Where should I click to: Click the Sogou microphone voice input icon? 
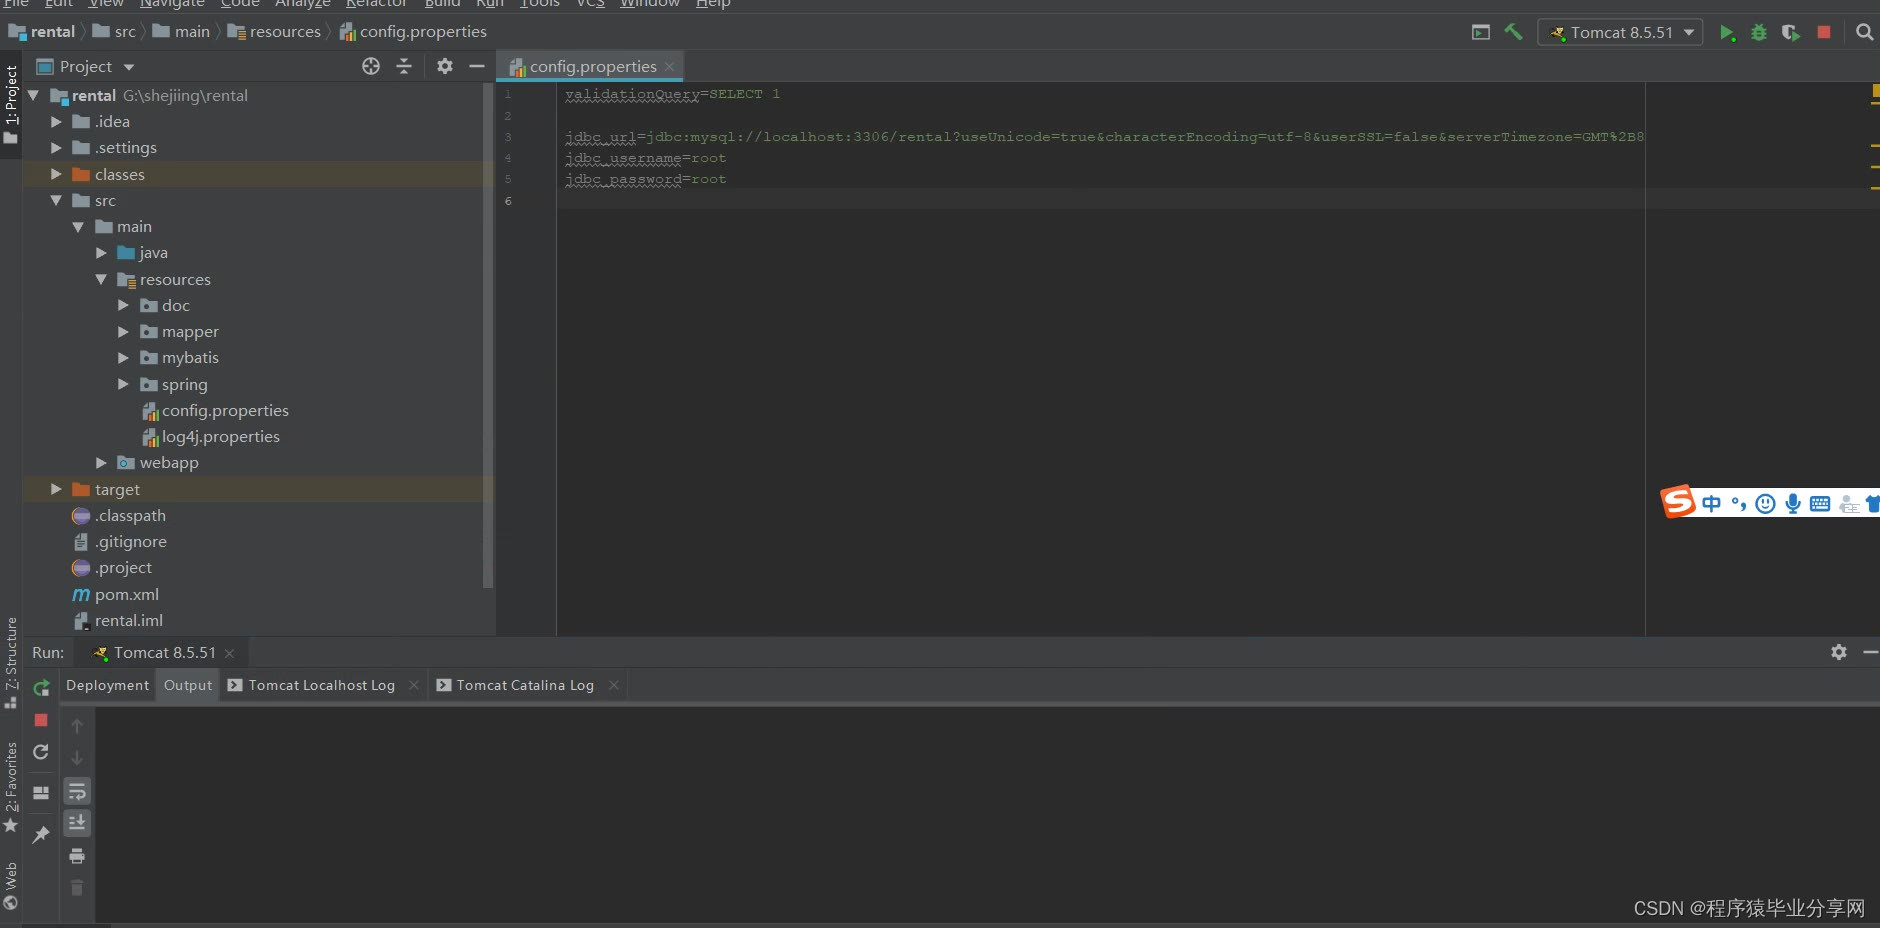coord(1793,504)
